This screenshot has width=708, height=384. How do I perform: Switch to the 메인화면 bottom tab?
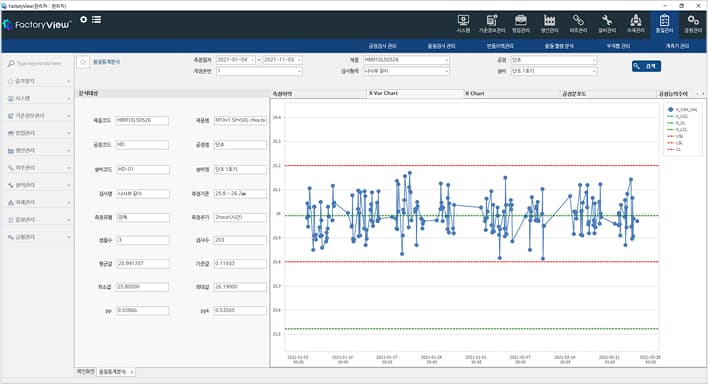(85, 371)
